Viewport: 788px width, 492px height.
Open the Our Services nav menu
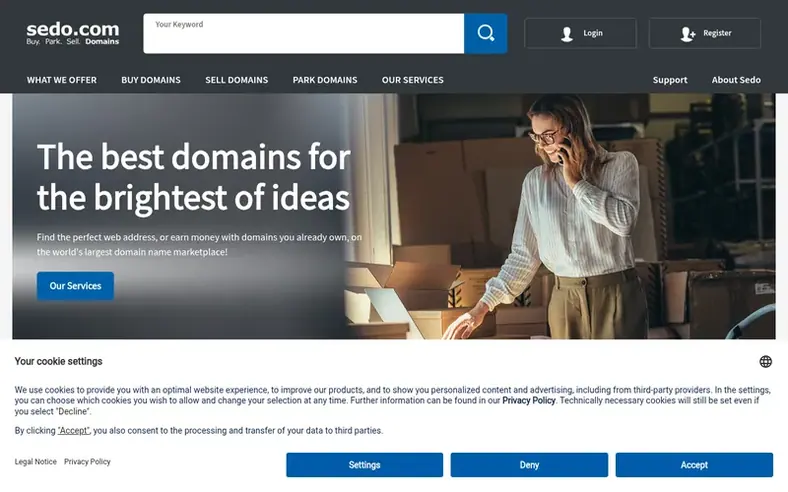click(413, 80)
